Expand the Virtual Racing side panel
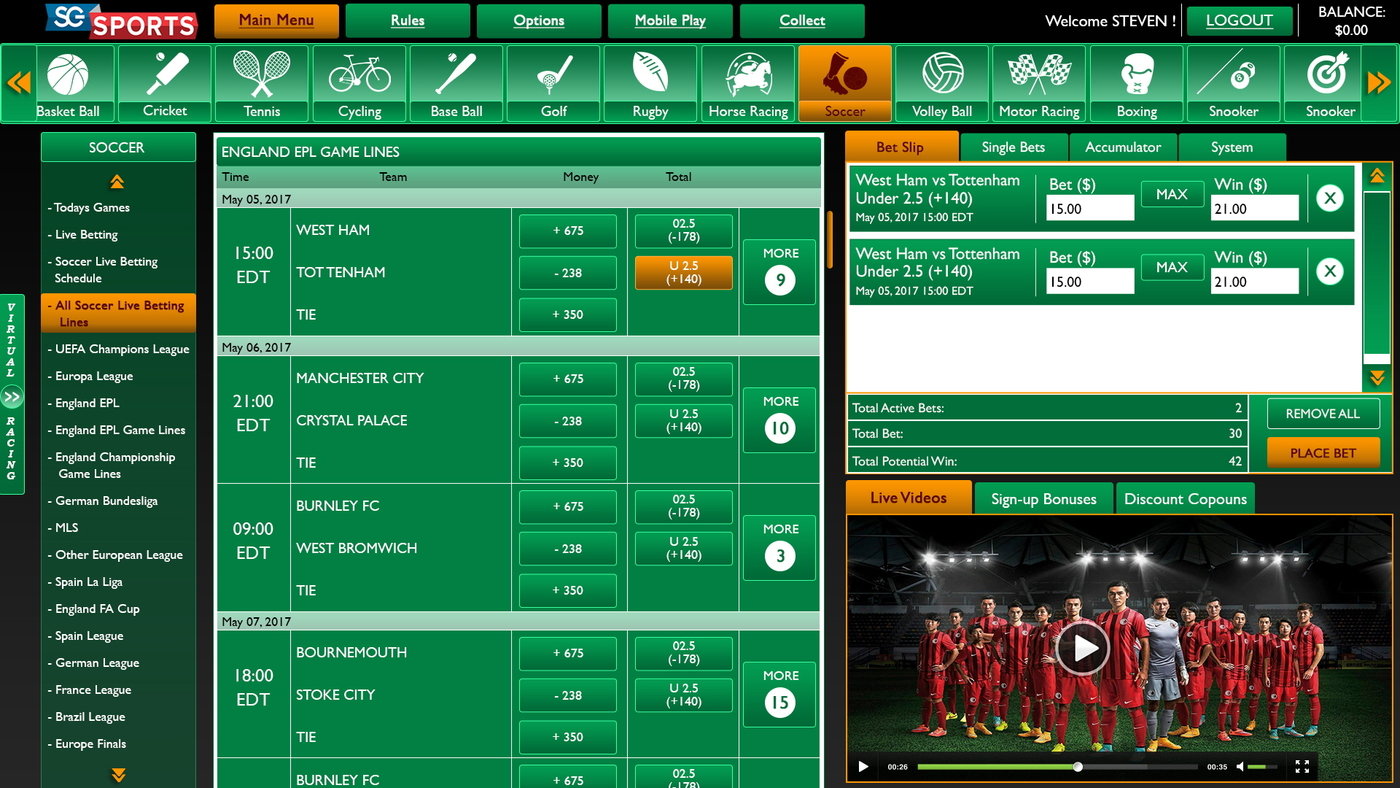This screenshot has height=788, width=1400. (12, 390)
